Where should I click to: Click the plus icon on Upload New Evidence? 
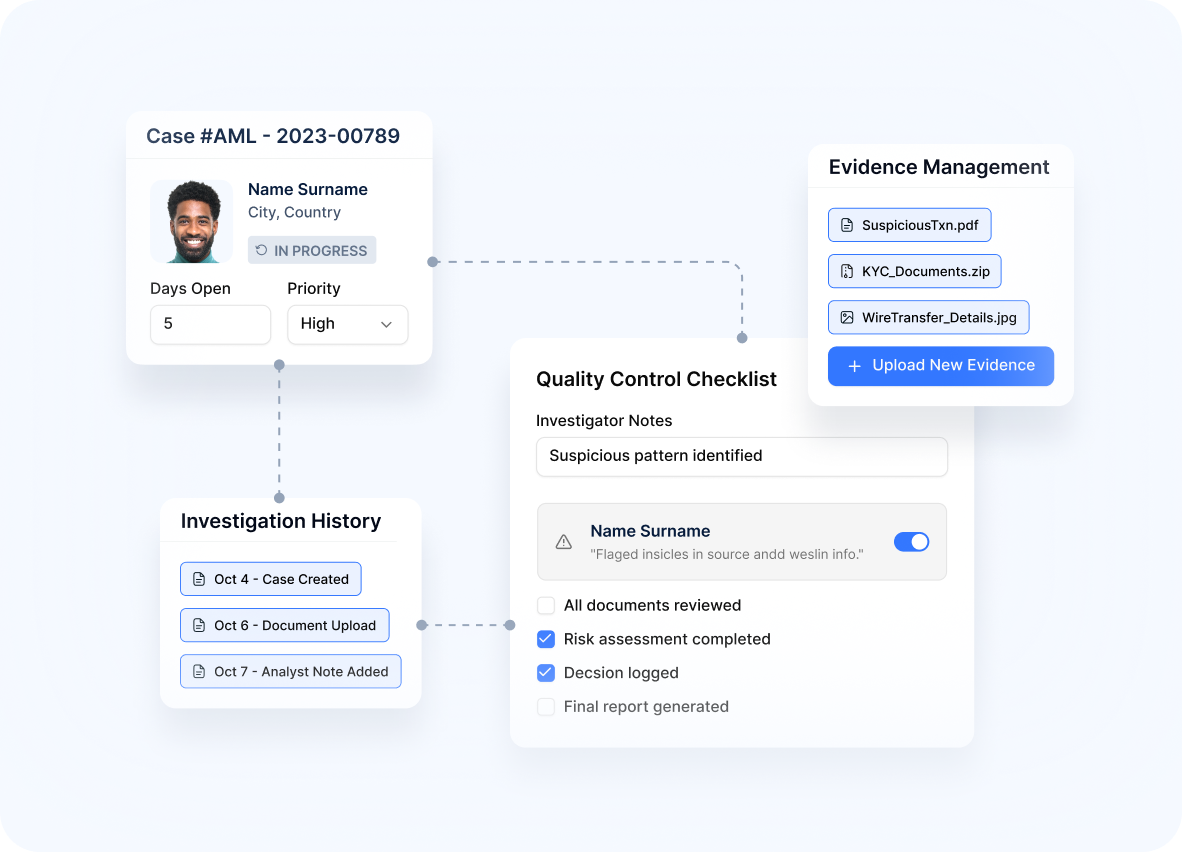[854, 366]
